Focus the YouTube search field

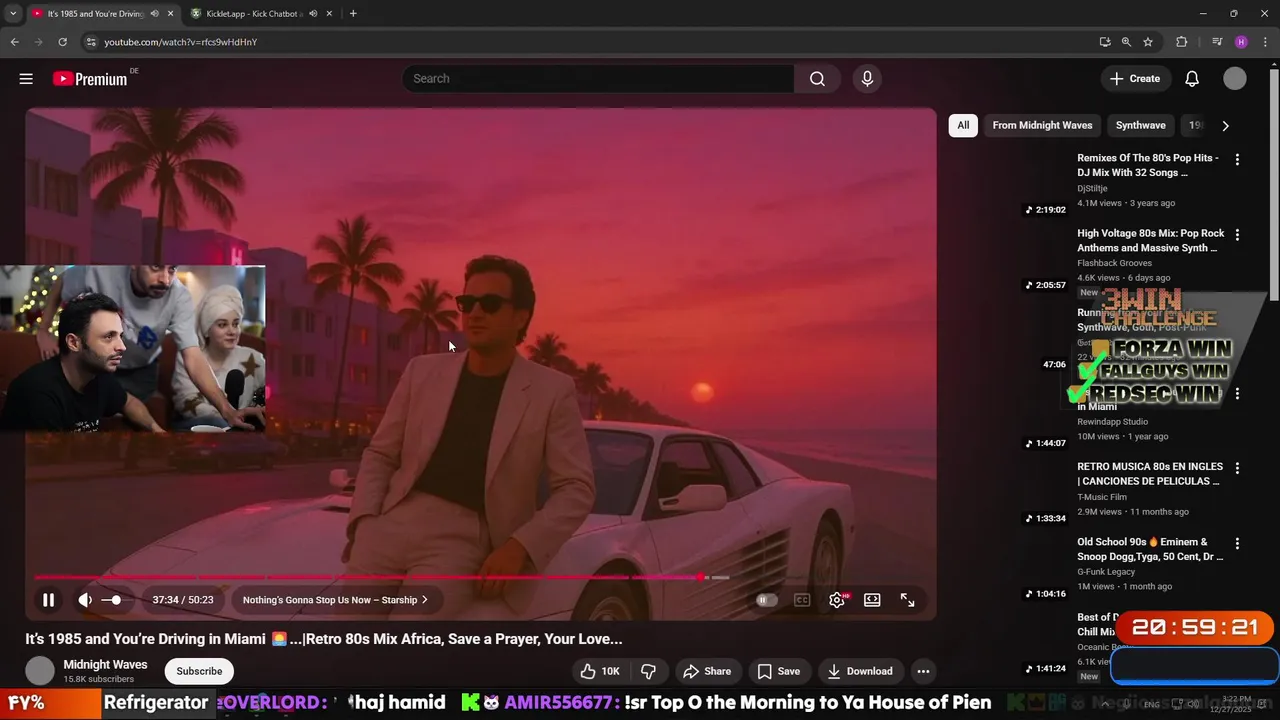[598, 79]
